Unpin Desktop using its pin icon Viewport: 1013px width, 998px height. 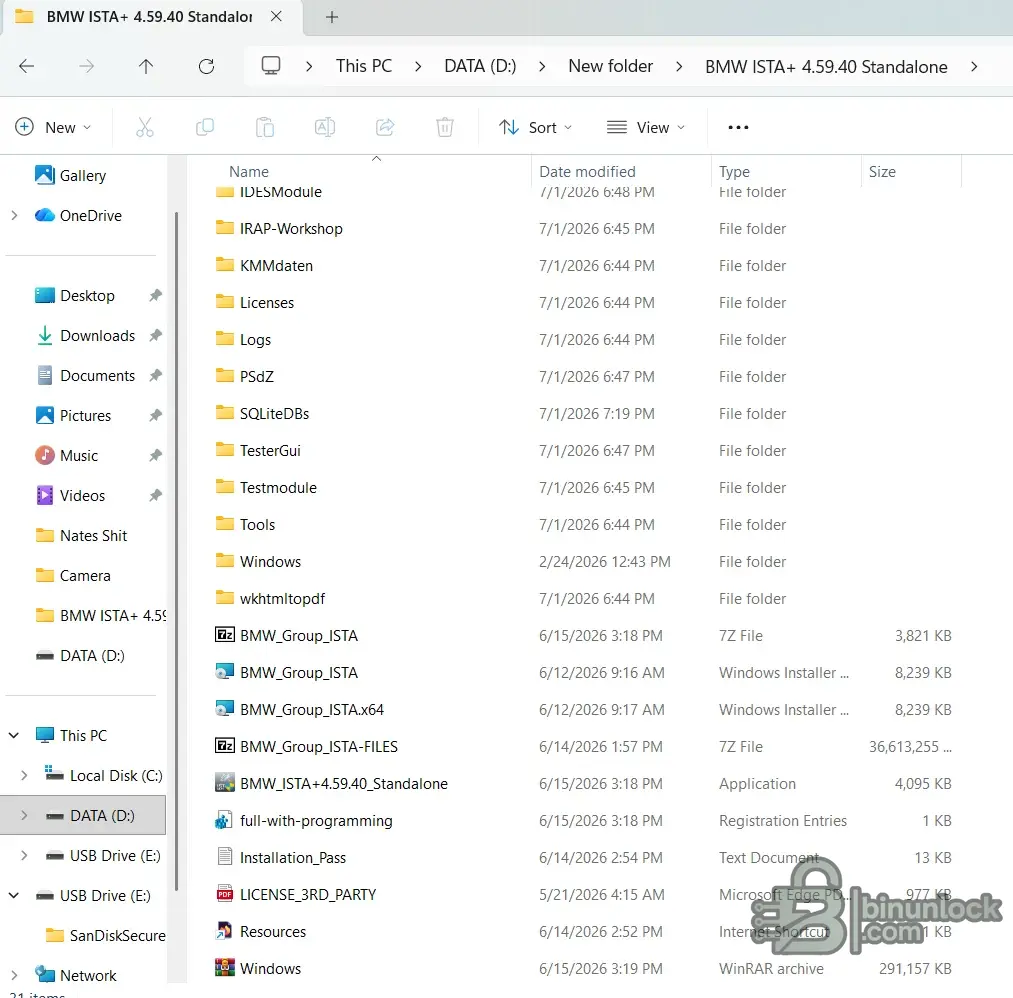(155, 296)
